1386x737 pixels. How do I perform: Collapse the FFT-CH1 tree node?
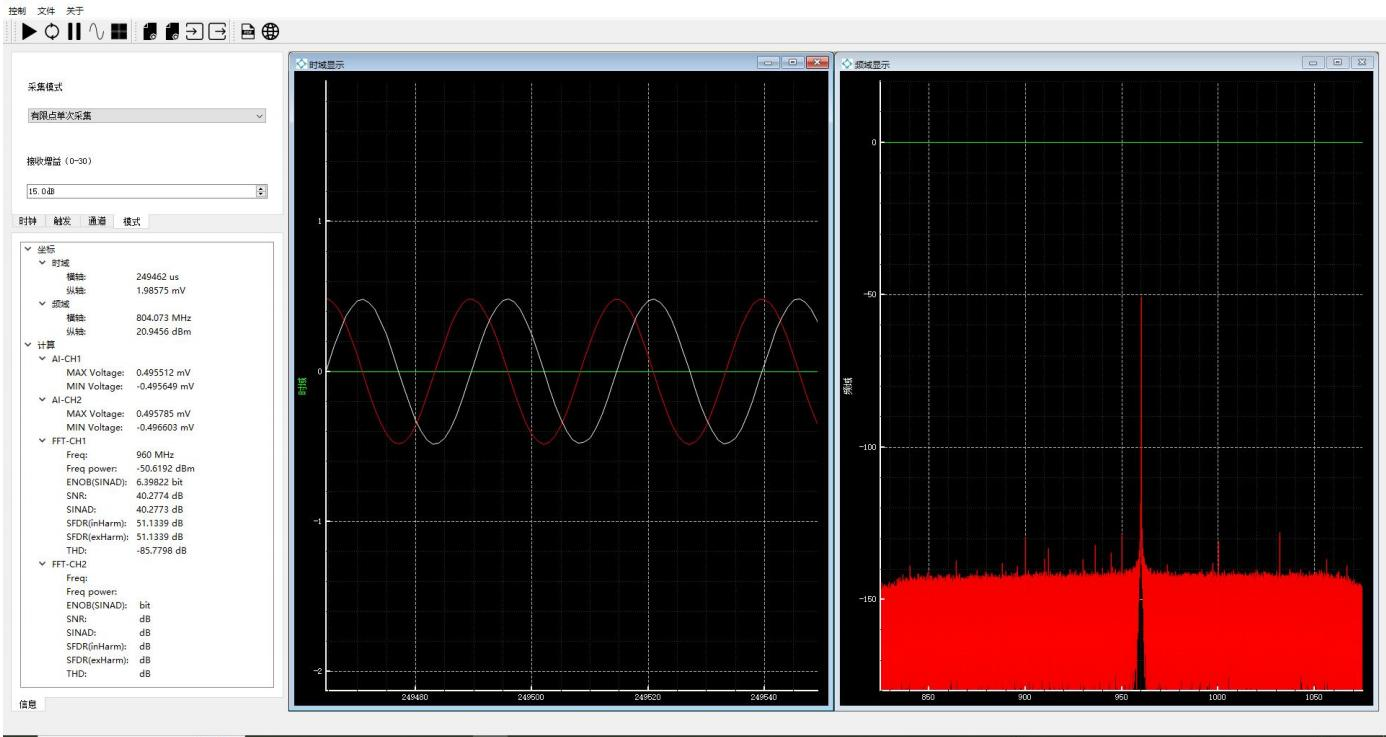coord(42,440)
